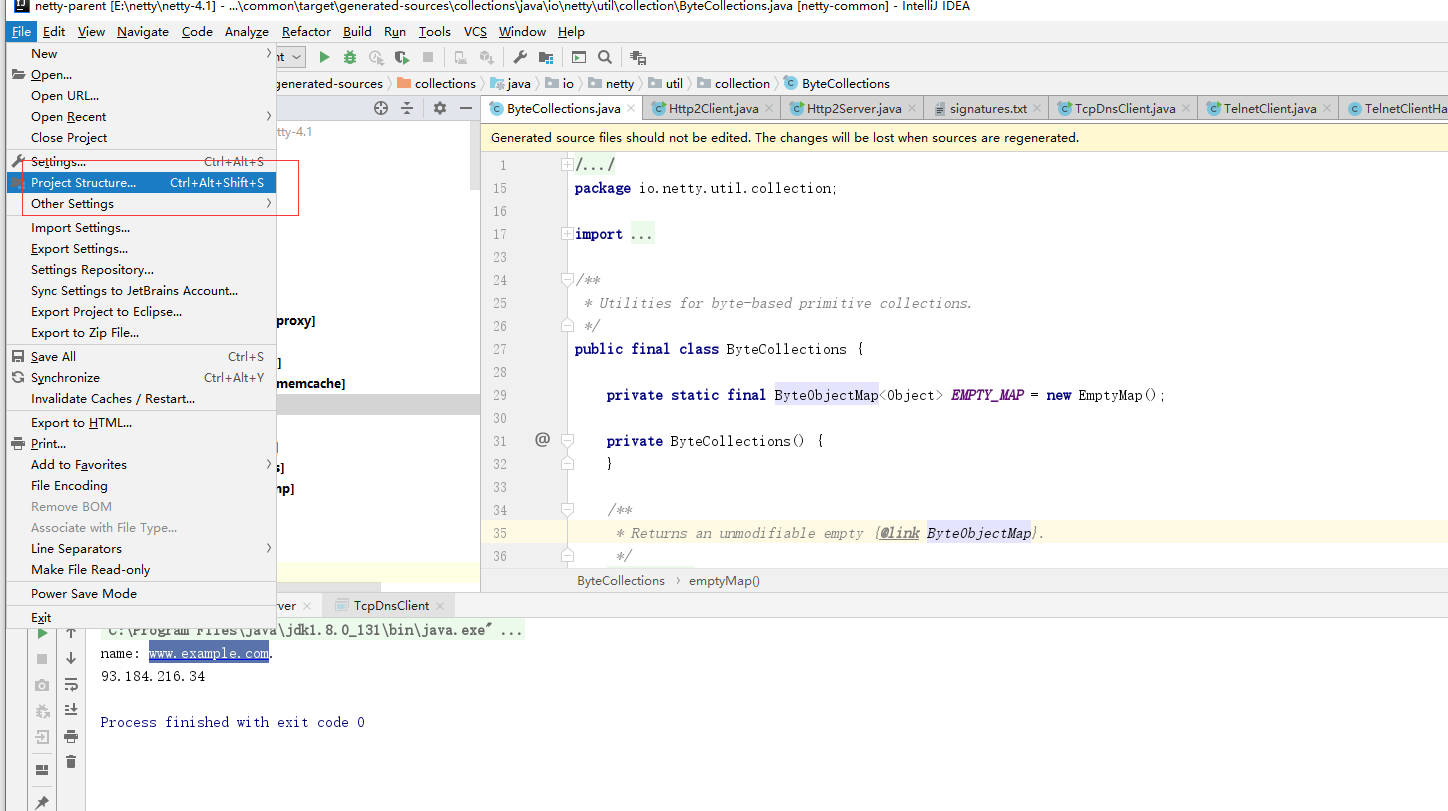Follow the www.example.com link in the console

pyautogui.click(x=209, y=652)
